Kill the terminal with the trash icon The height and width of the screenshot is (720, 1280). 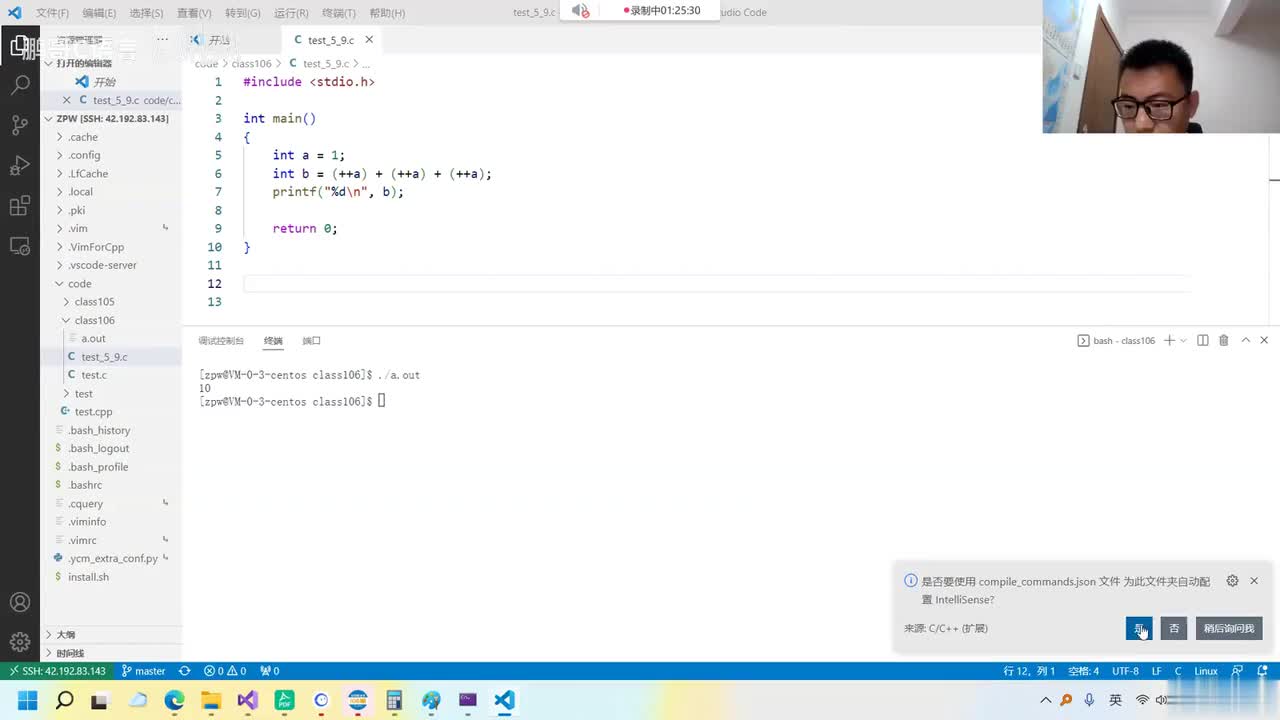click(x=1224, y=340)
